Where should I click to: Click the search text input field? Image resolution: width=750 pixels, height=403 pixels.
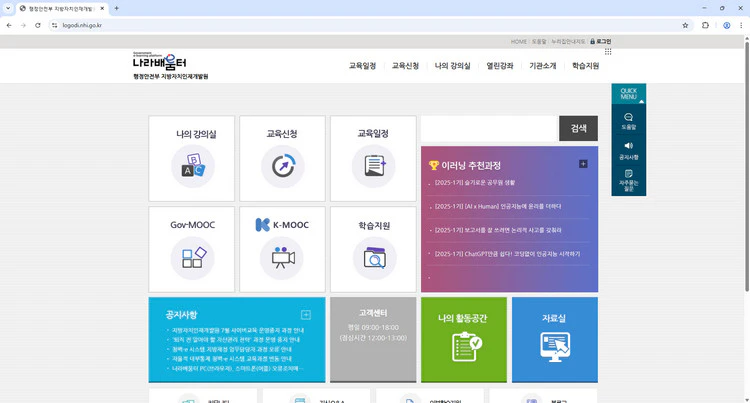click(488, 128)
